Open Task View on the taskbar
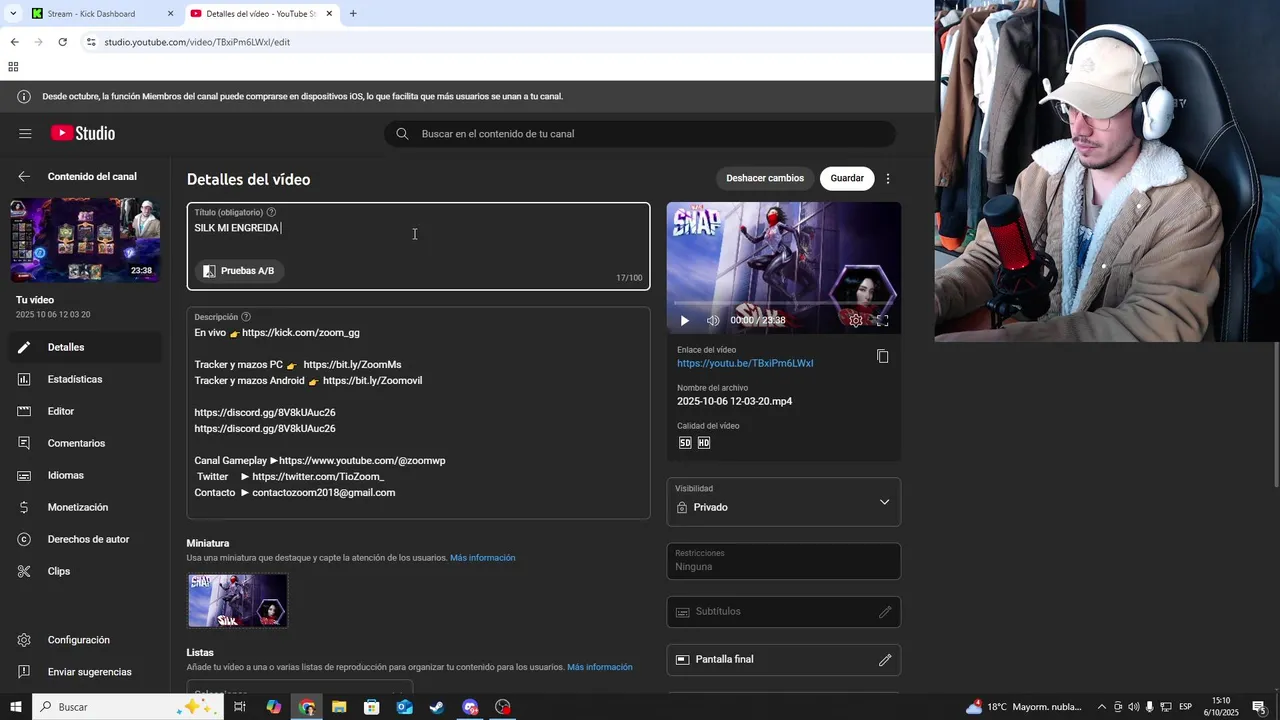The height and width of the screenshot is (720, 1280). click(x=240, y=707)
